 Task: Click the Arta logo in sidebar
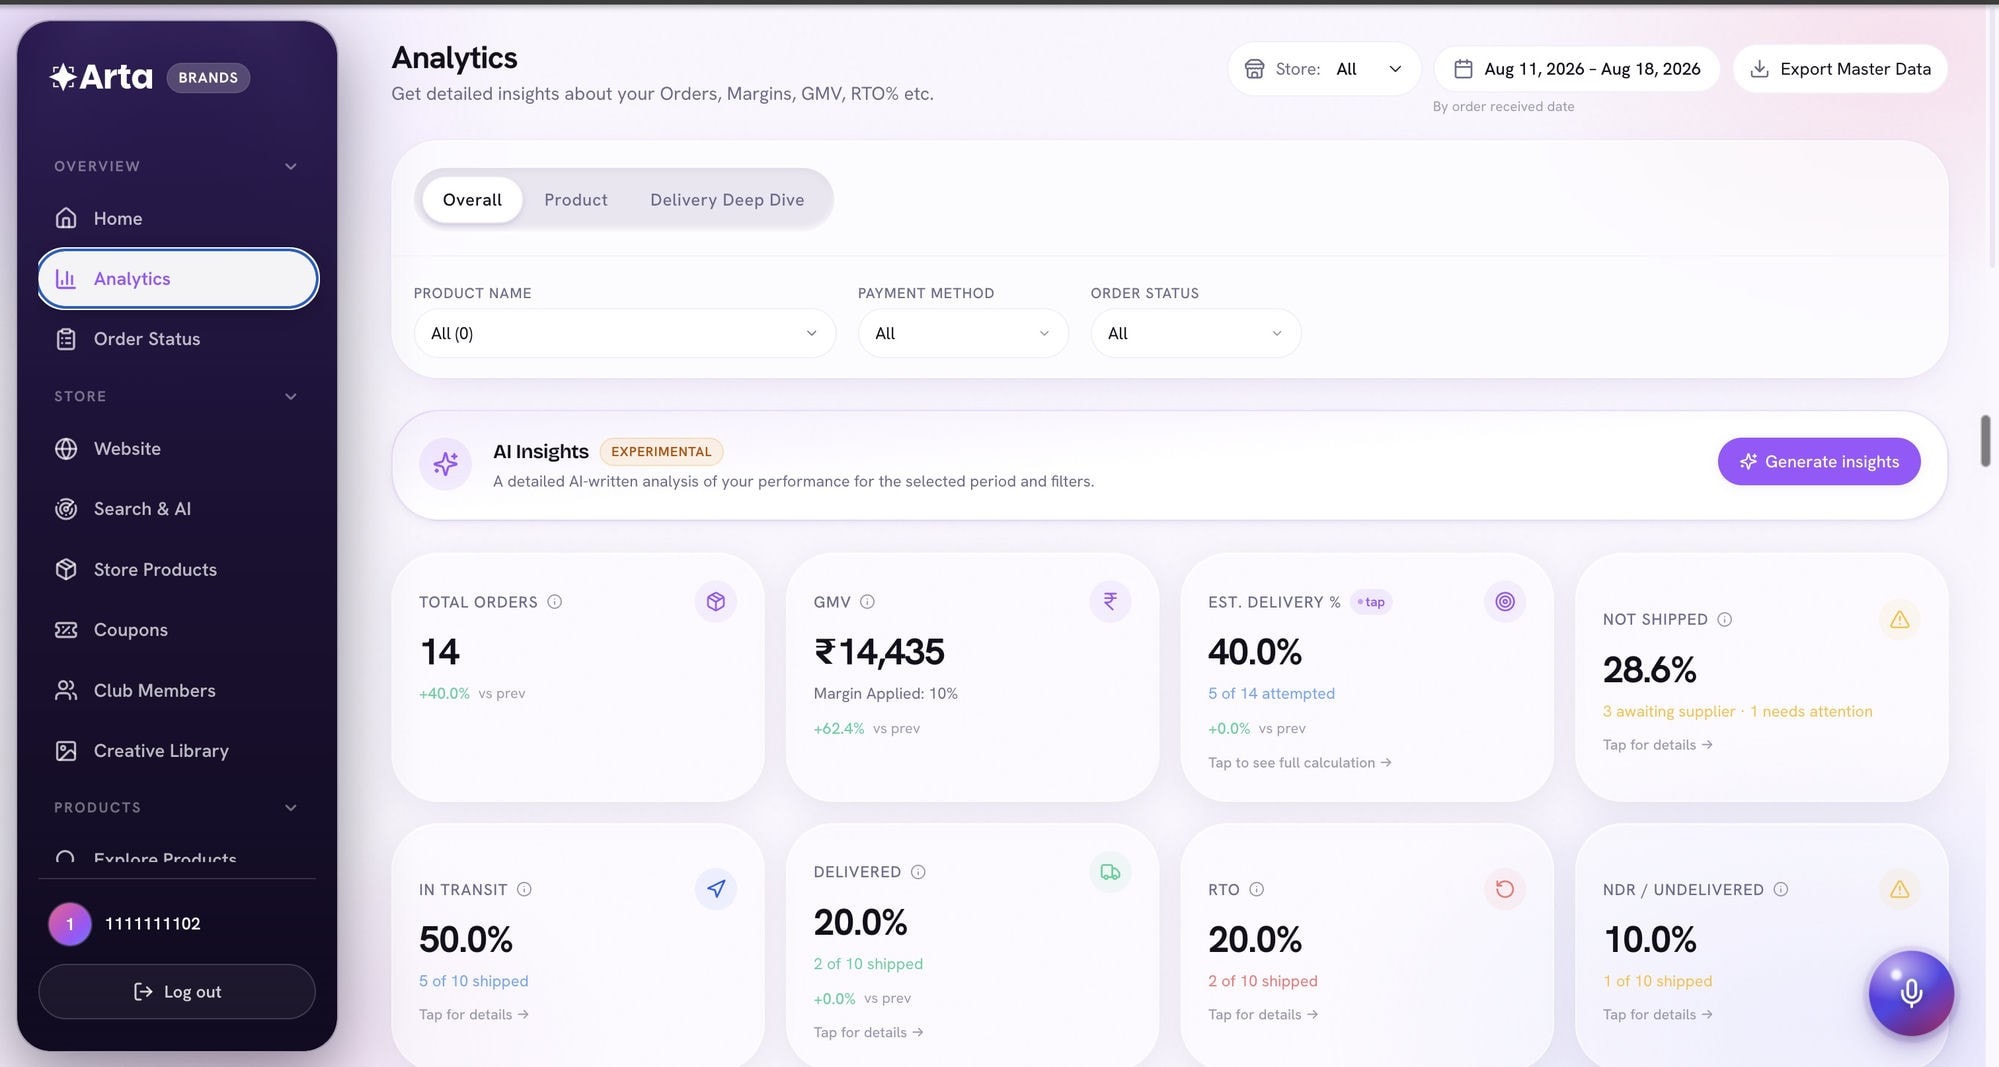click(x=101, y=77)
